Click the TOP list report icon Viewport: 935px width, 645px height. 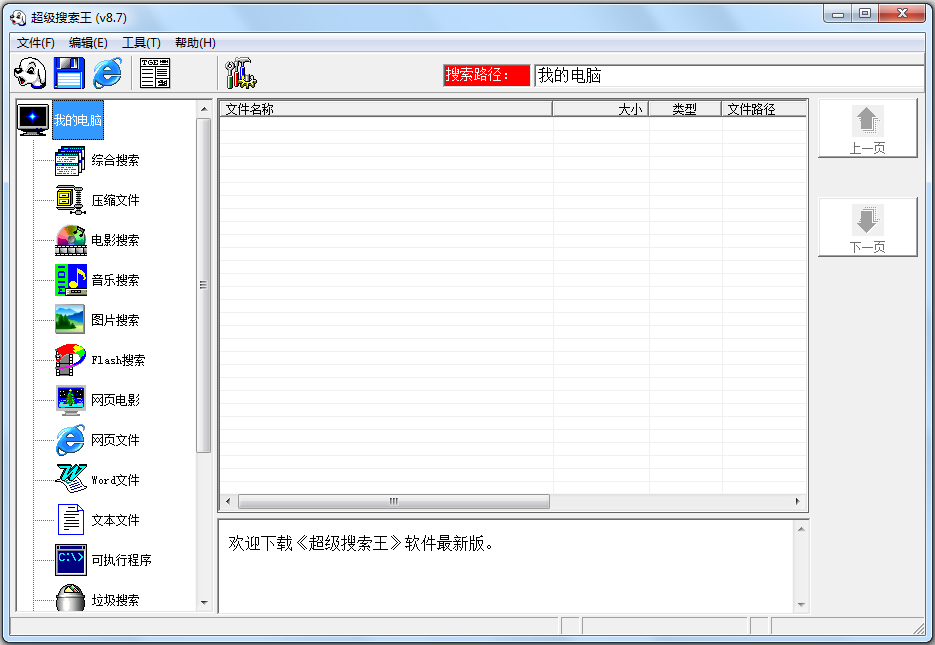(x=154, y=73)
